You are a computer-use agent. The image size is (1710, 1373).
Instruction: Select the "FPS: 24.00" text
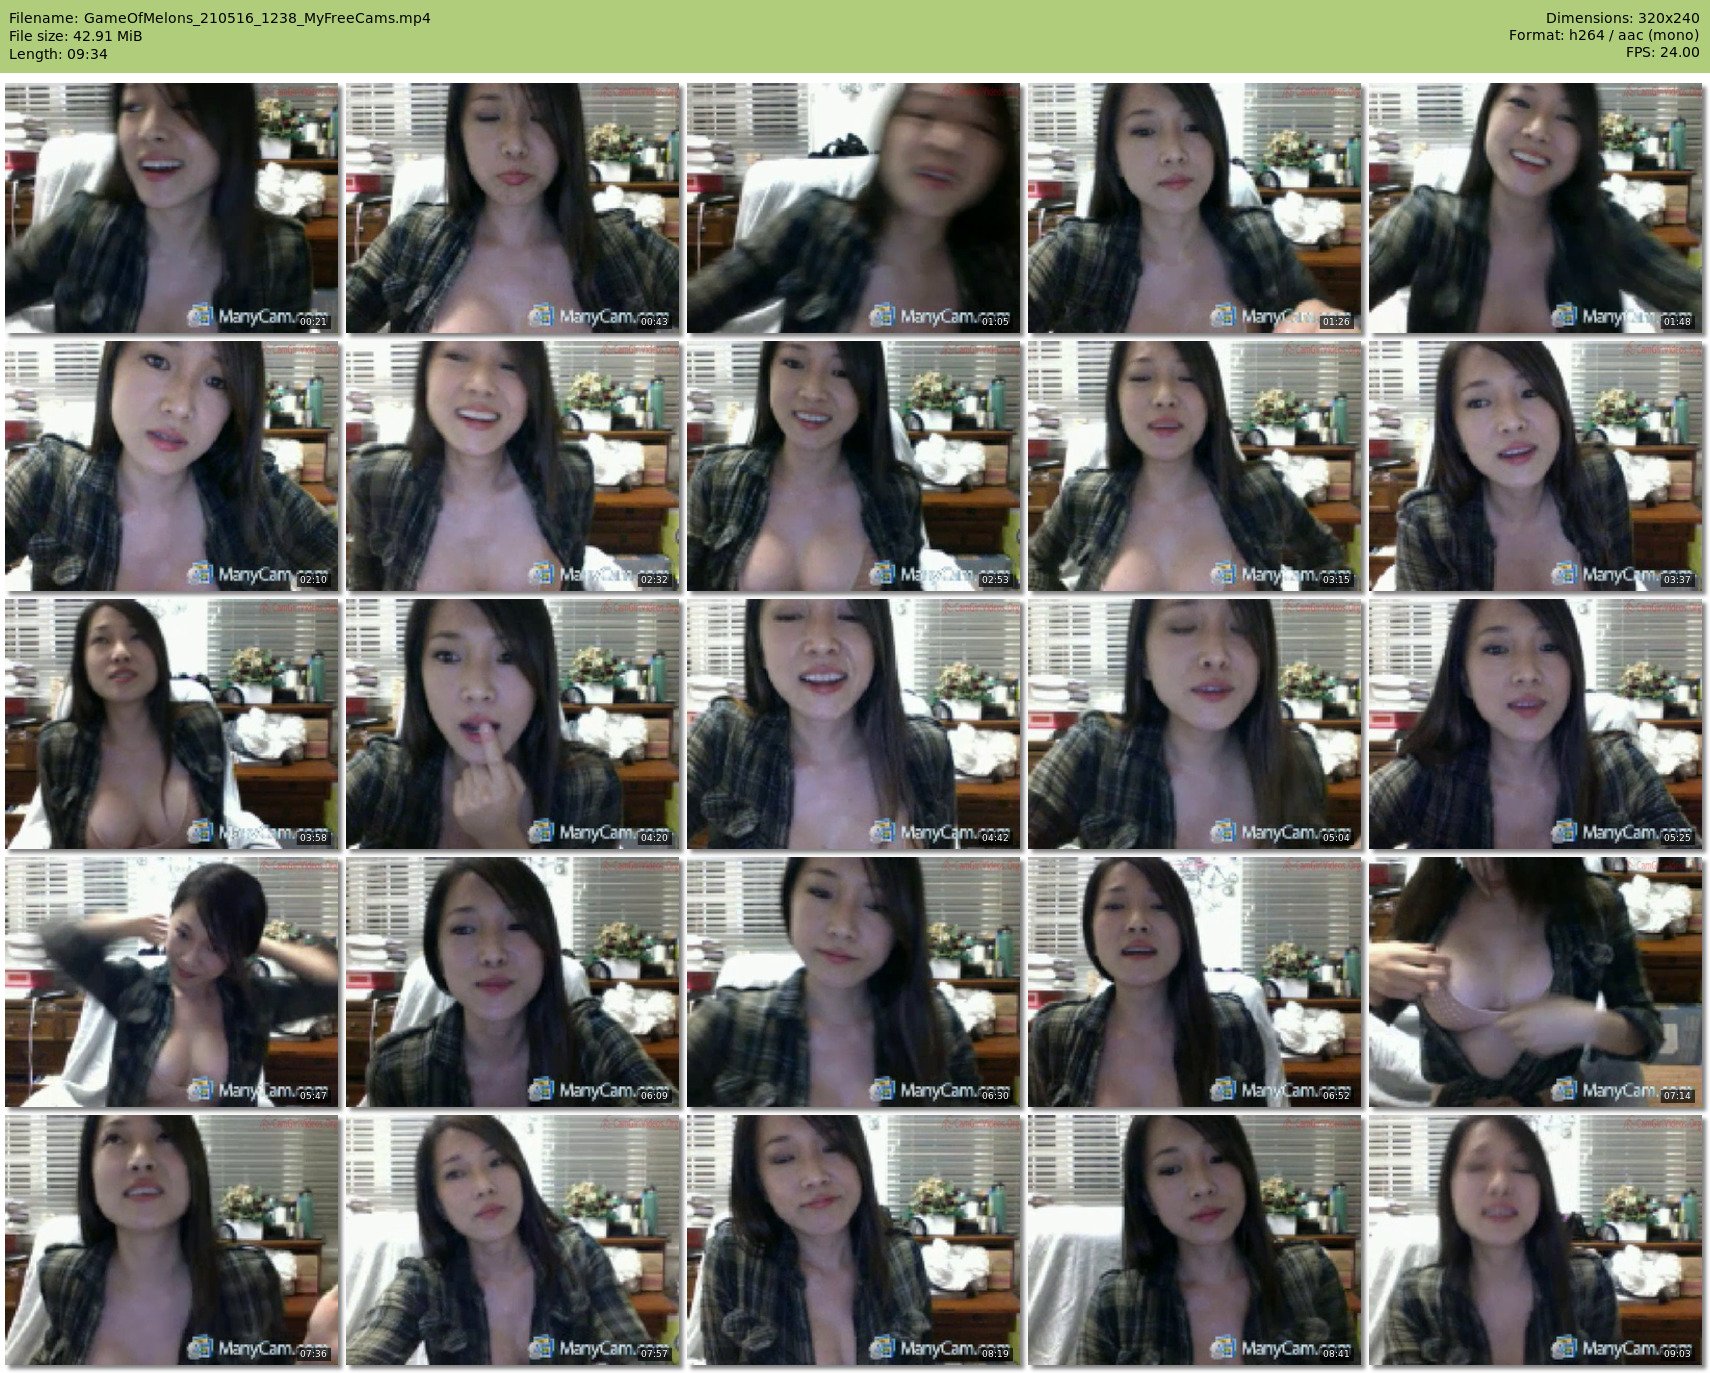pyautogui.click(x=1662, y=54)
